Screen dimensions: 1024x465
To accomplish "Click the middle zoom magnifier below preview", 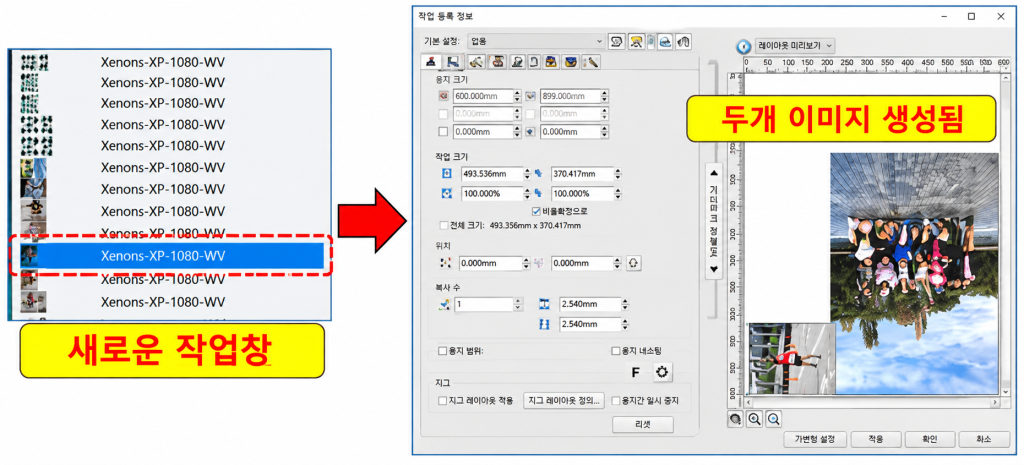I will coord(755,419).
